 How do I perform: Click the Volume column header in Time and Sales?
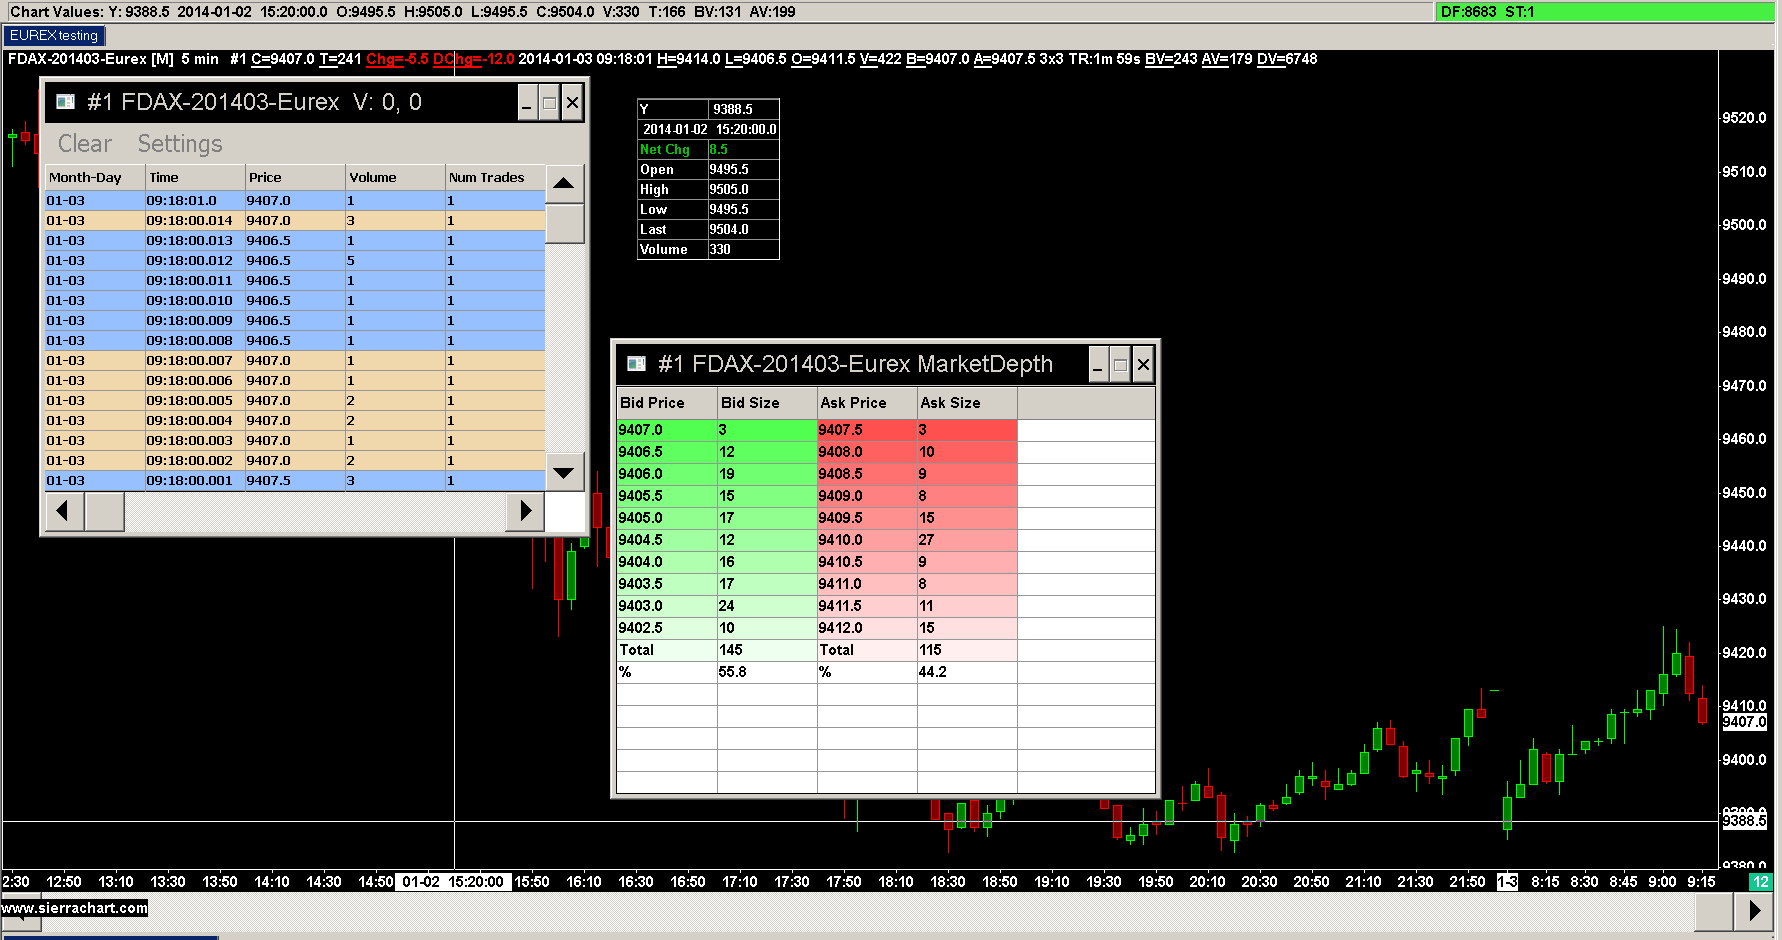[395, 178]
